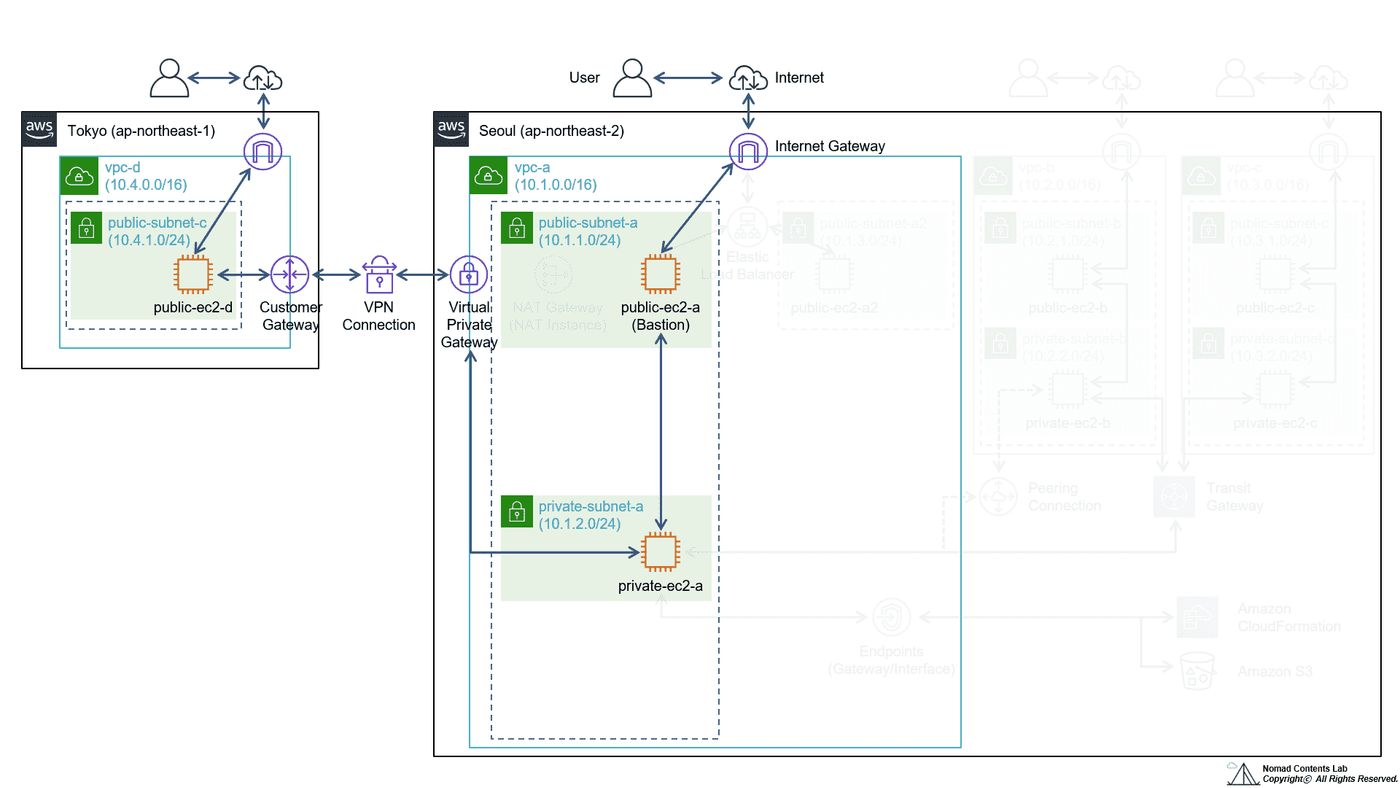This screenshot has width=1400, height=788.
Task: Select the faded Peering Connection icon
Action: [x=997, y=497]
